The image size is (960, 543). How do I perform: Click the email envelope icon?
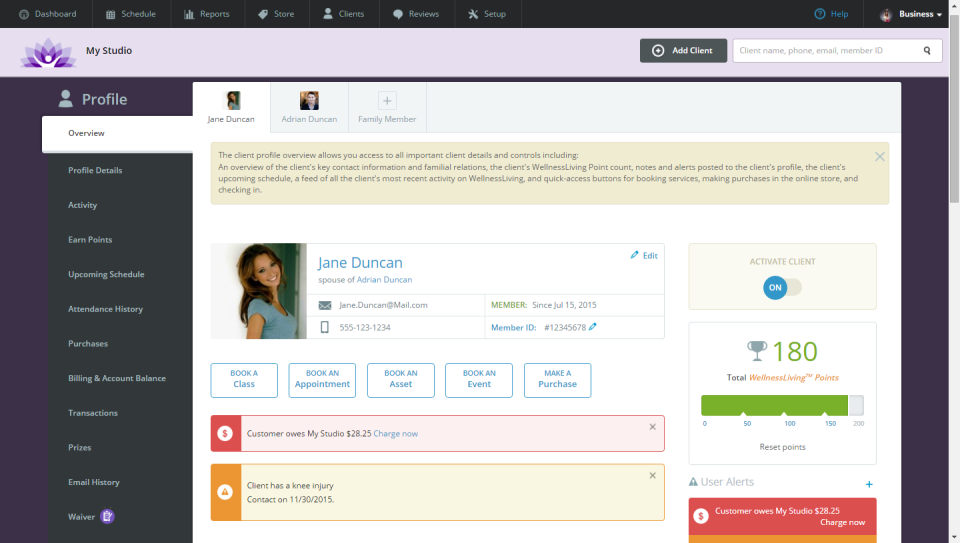pos(325,305)
